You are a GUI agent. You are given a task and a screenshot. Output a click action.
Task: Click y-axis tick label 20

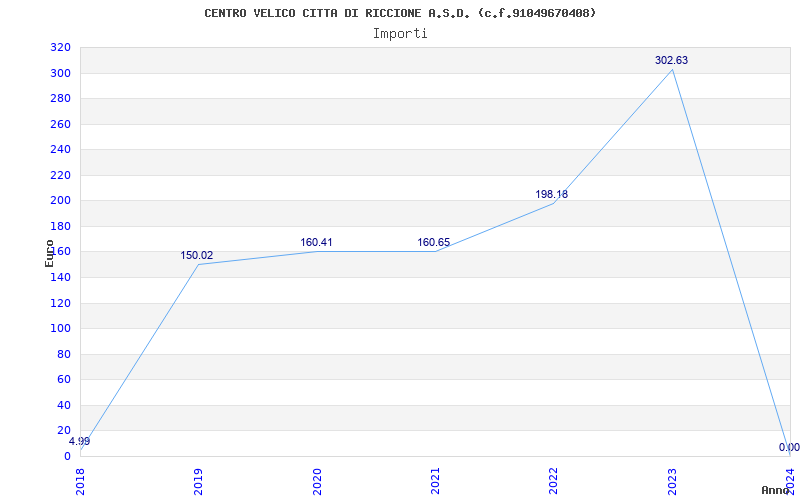click(x=64, y=431)
